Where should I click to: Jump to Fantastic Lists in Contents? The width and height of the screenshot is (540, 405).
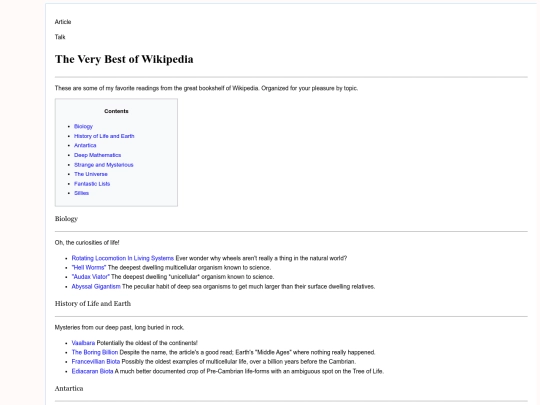coord(92,184)
